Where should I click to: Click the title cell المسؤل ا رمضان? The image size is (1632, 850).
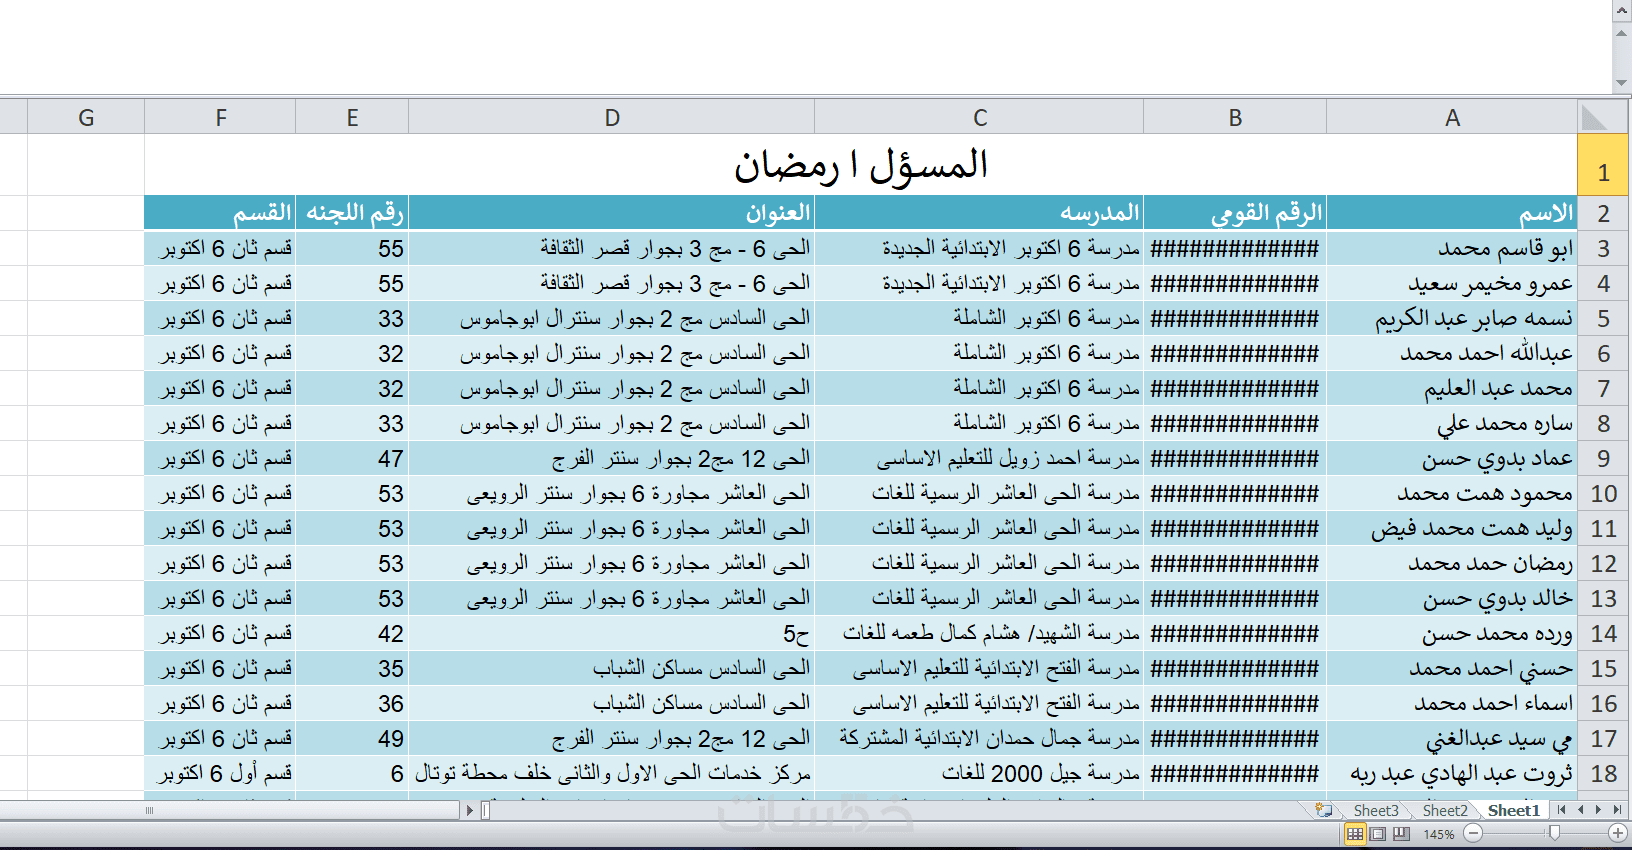click(861, 165)
